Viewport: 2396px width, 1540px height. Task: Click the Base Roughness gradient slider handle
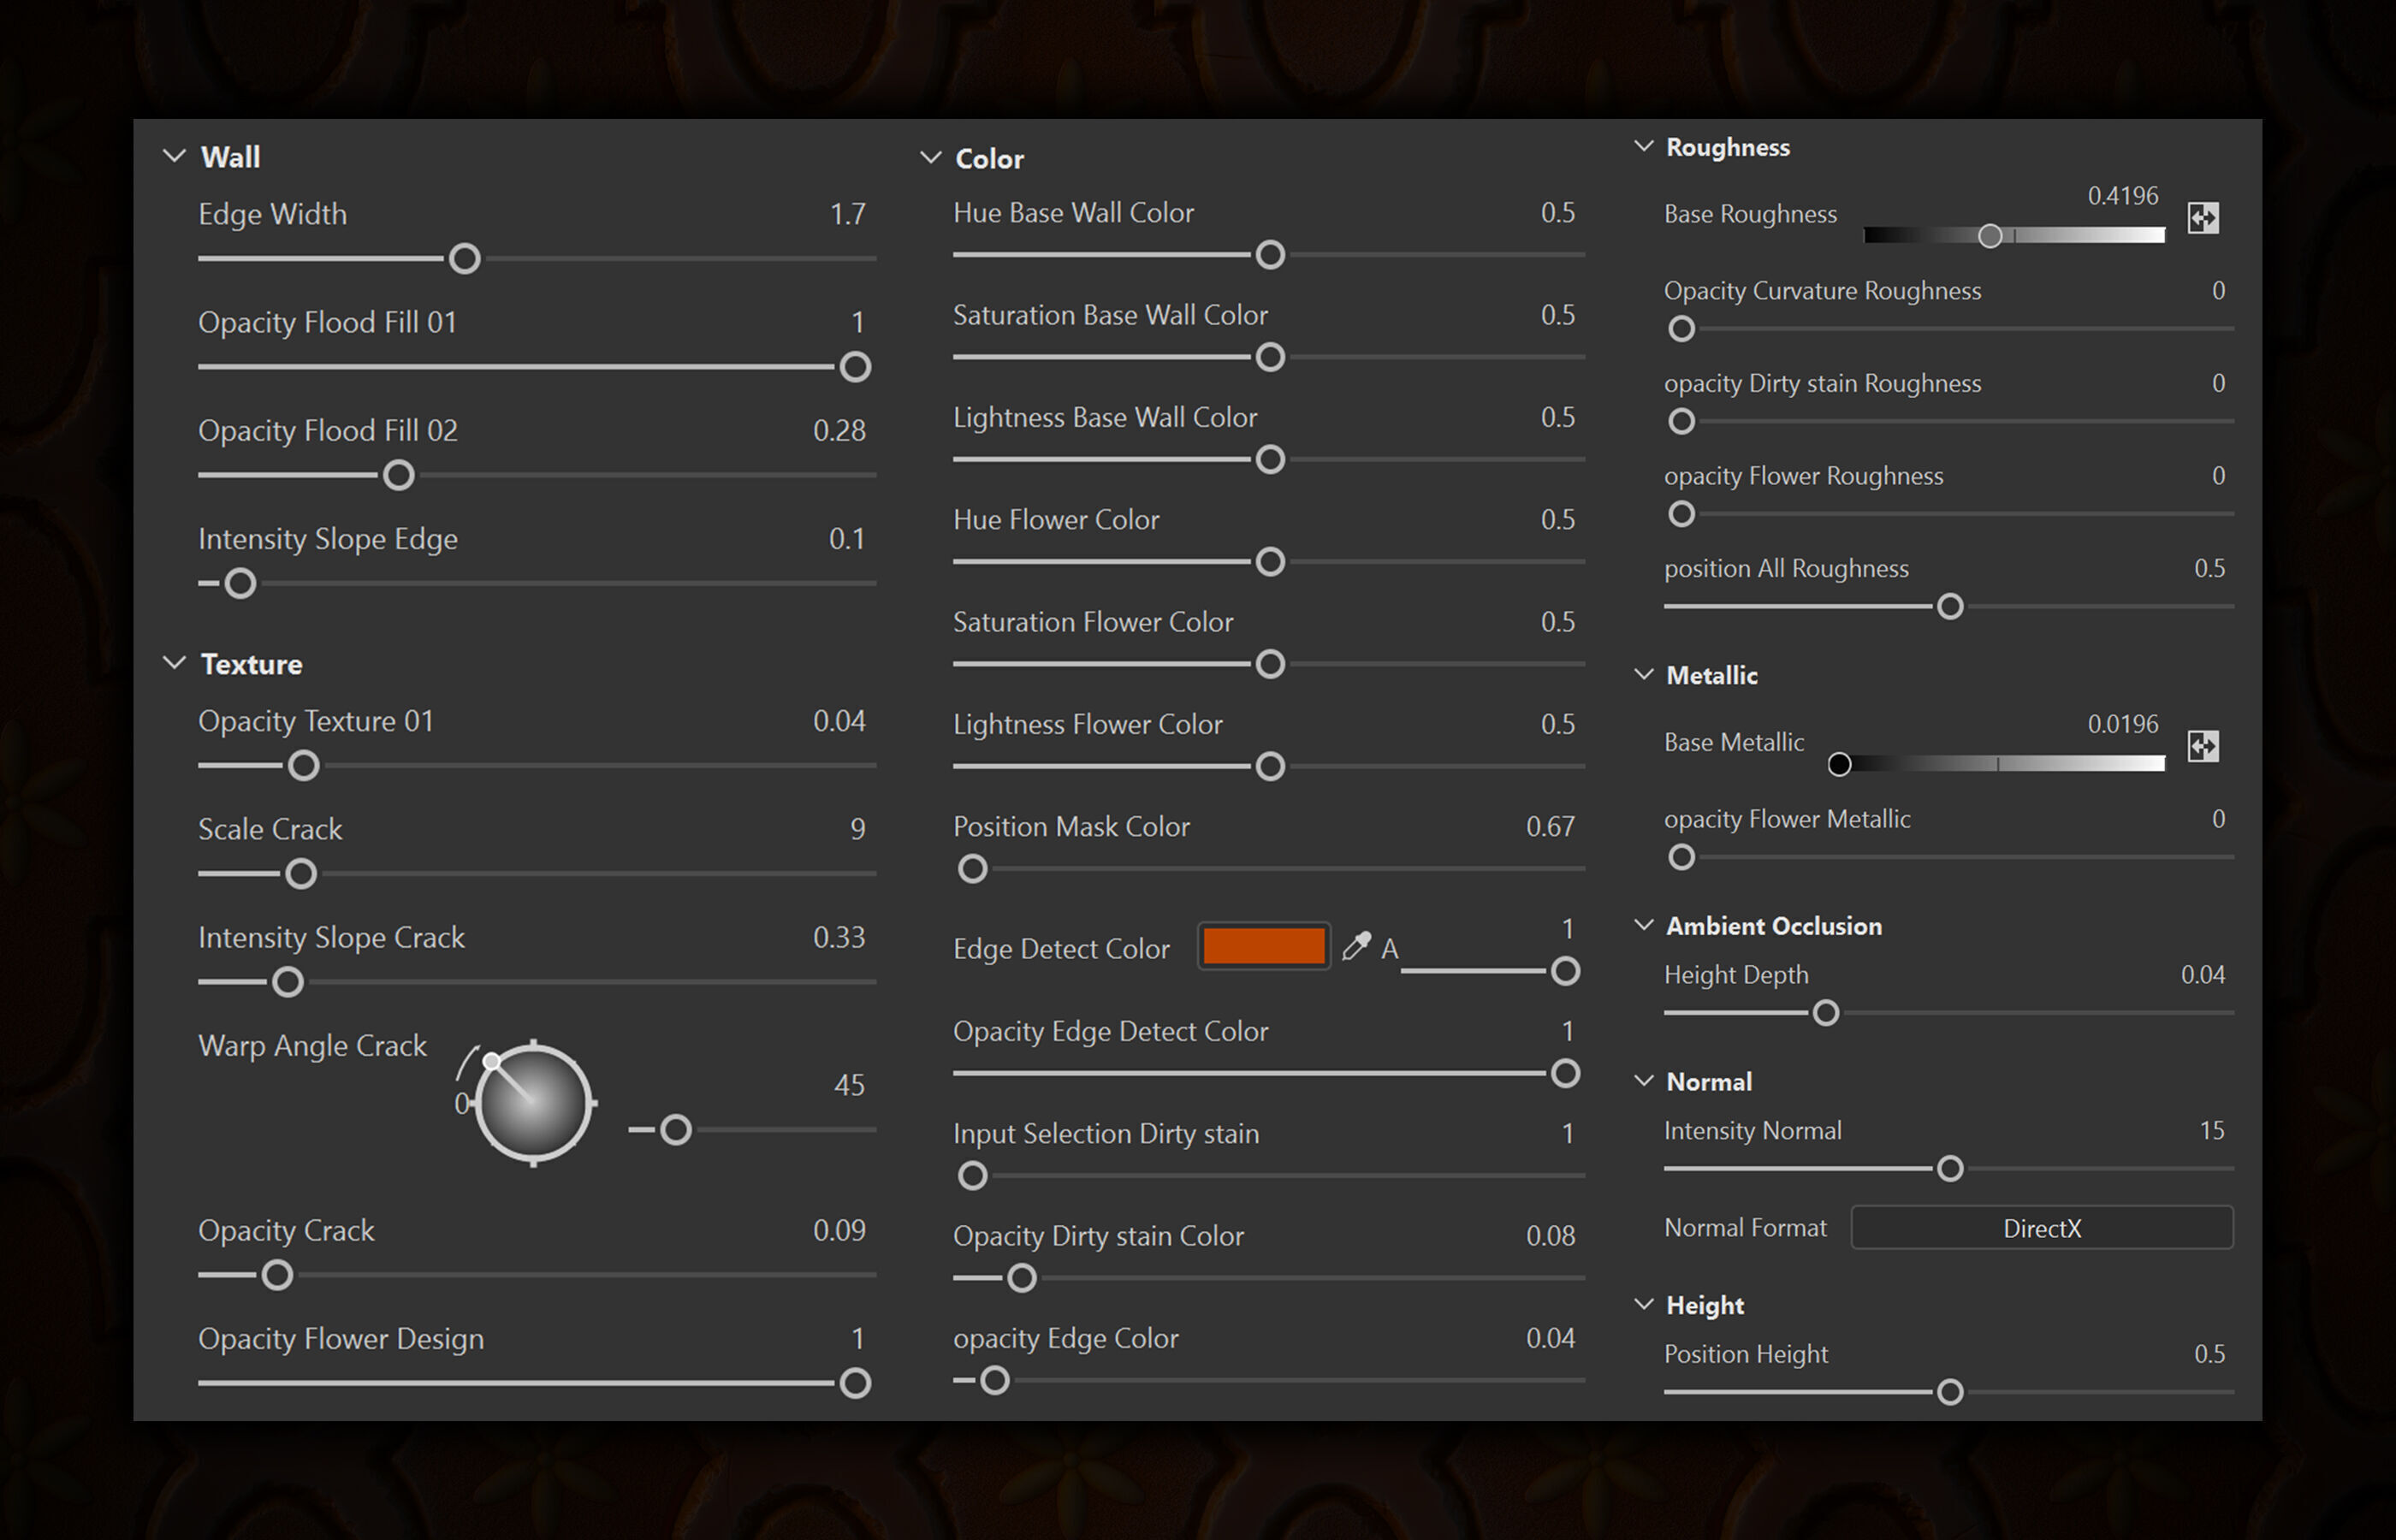click(1990, 236)
